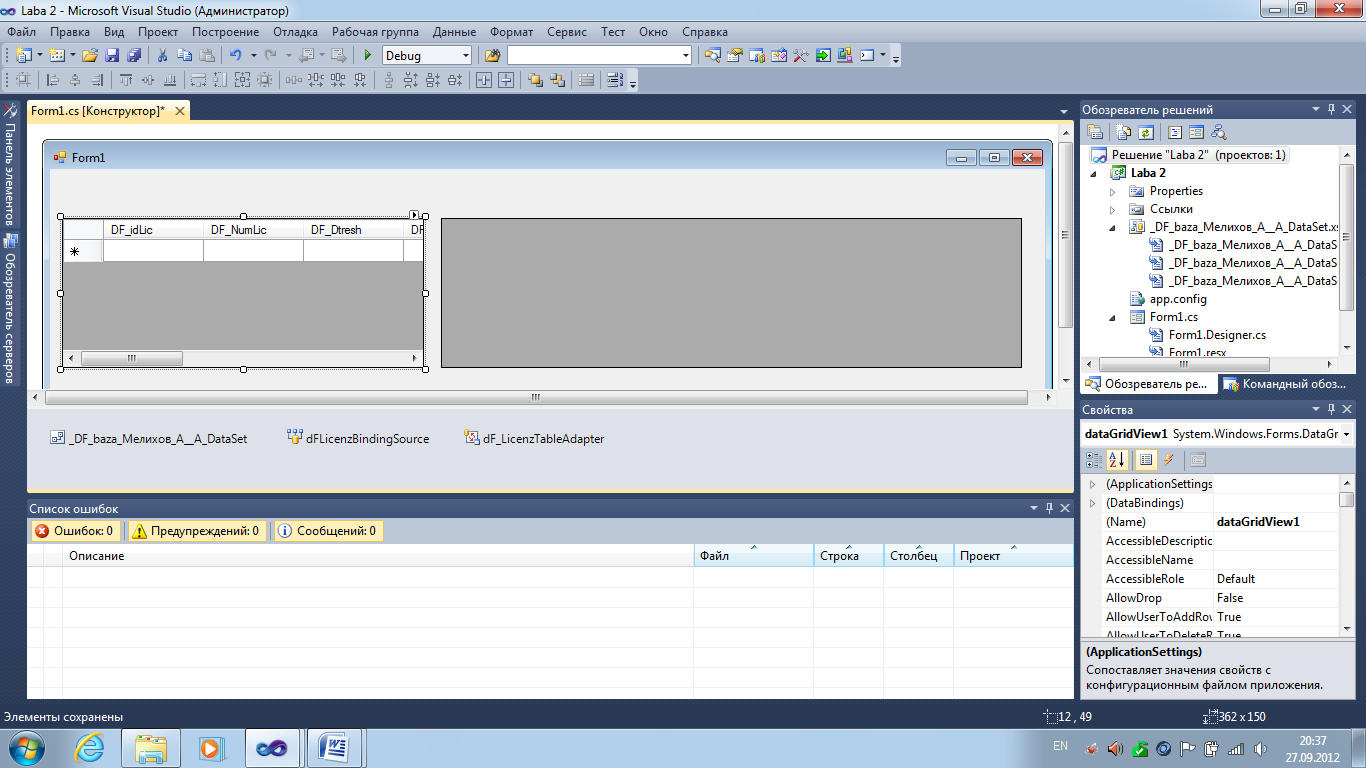Click the Send to Back icon

[x=558, y=81]
